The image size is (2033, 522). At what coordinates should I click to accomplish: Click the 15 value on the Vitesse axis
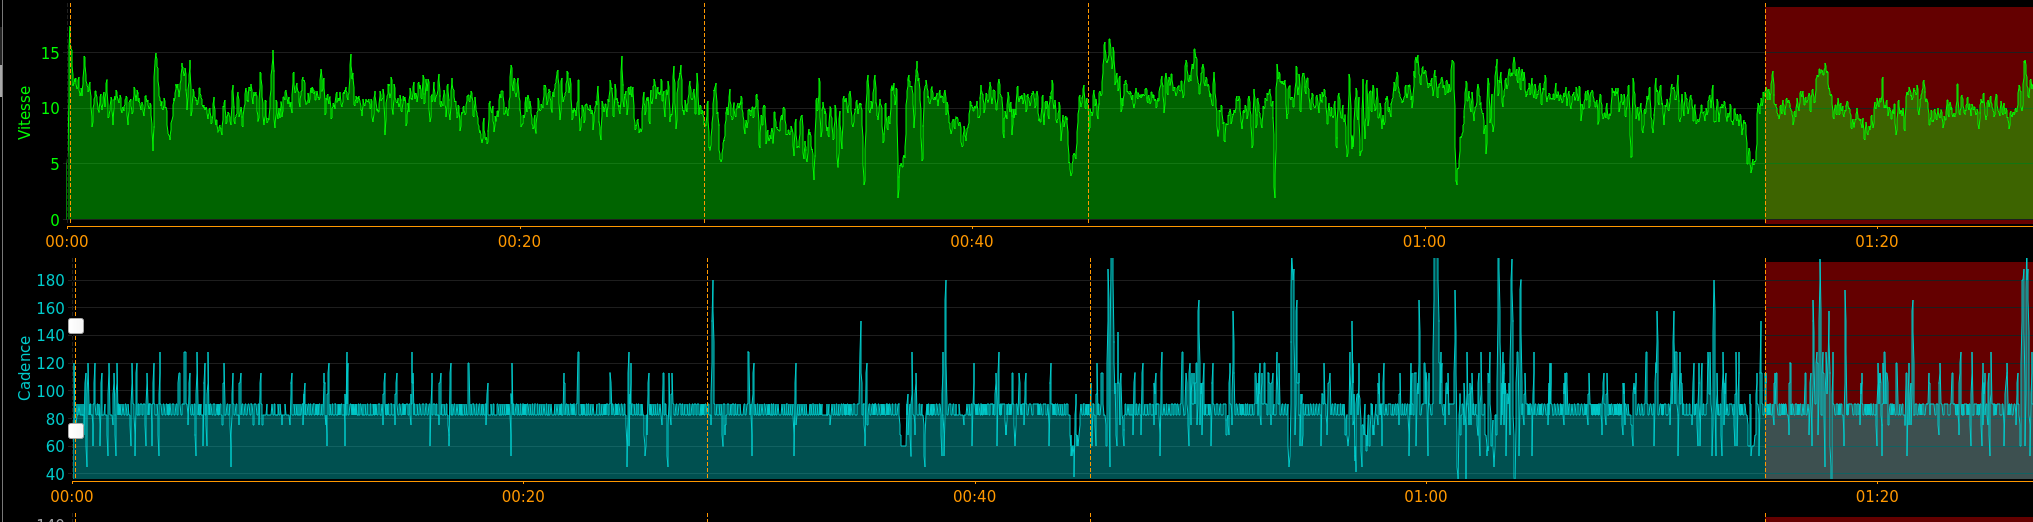pyautogui.click(x=50, y=53)
